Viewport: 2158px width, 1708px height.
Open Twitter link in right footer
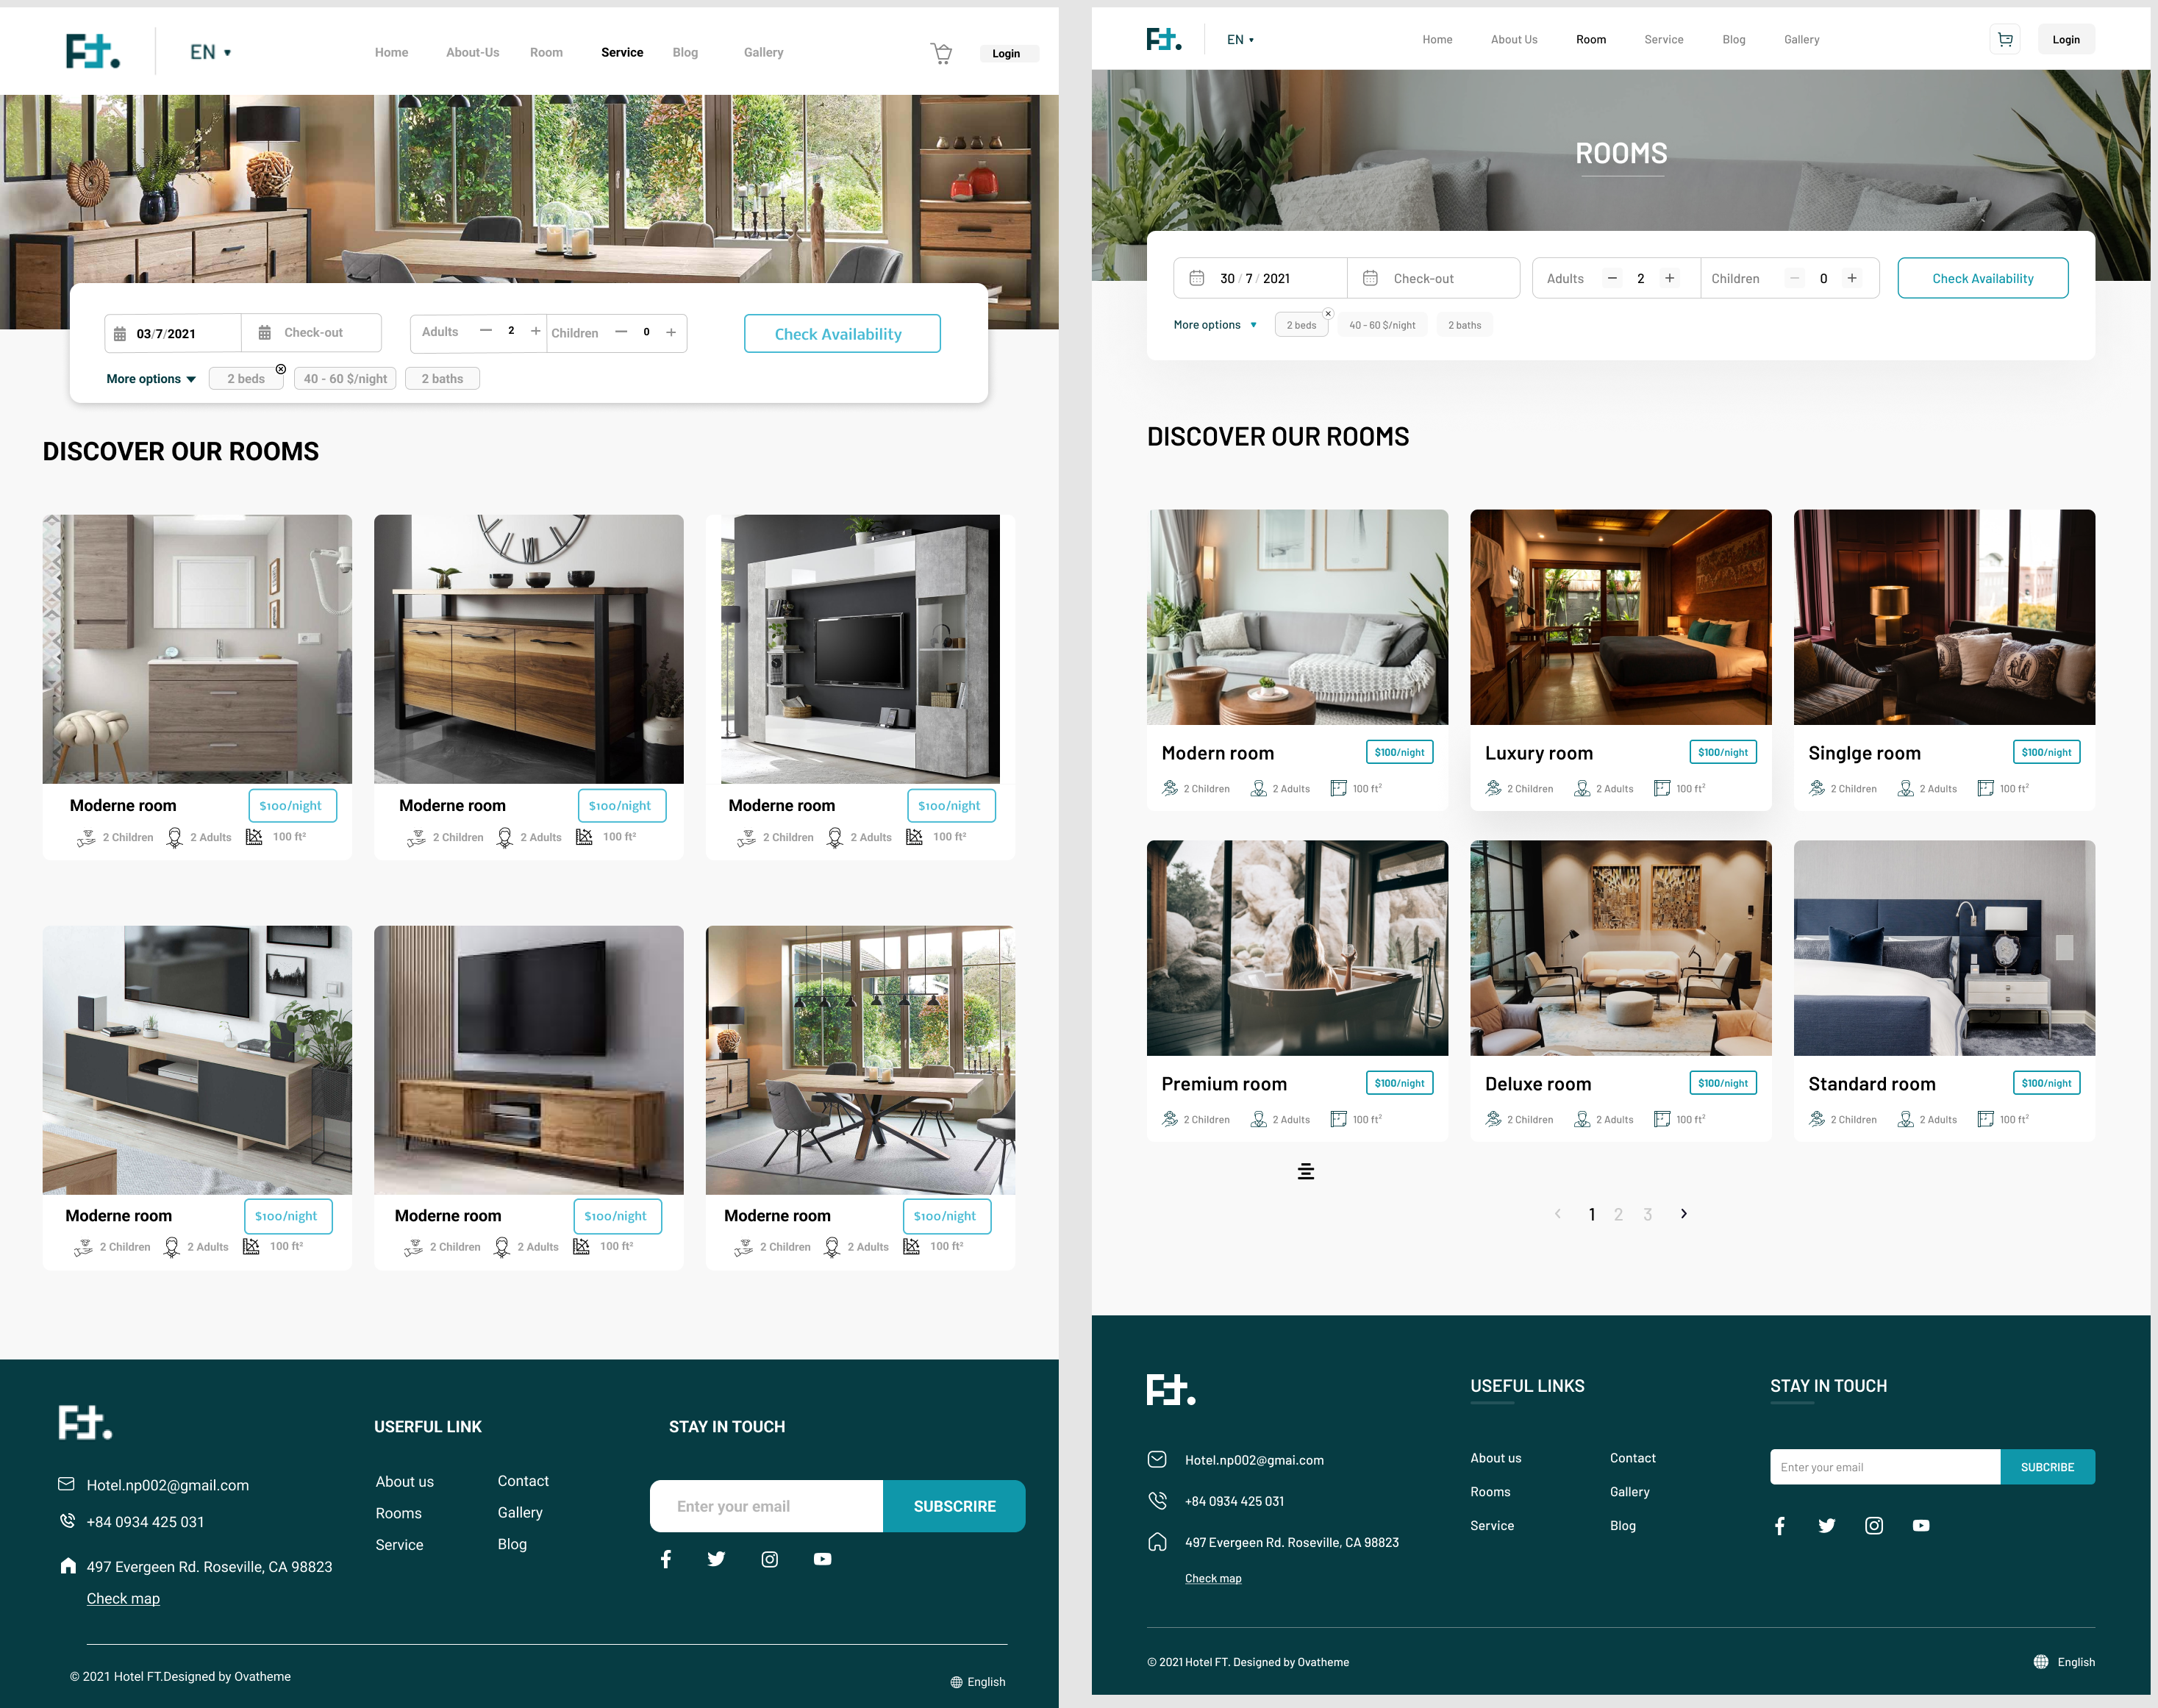(x=1826, y=1525)
